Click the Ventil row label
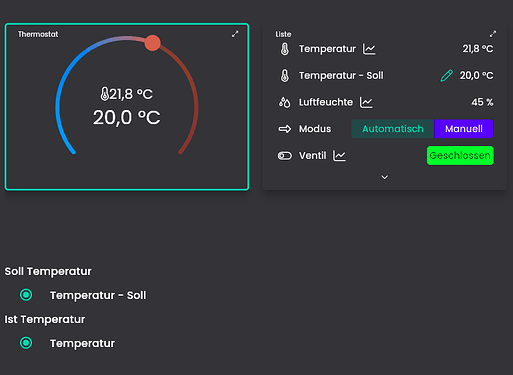The width and height of the screenshot is (513, 375). (x=312, y=155)
